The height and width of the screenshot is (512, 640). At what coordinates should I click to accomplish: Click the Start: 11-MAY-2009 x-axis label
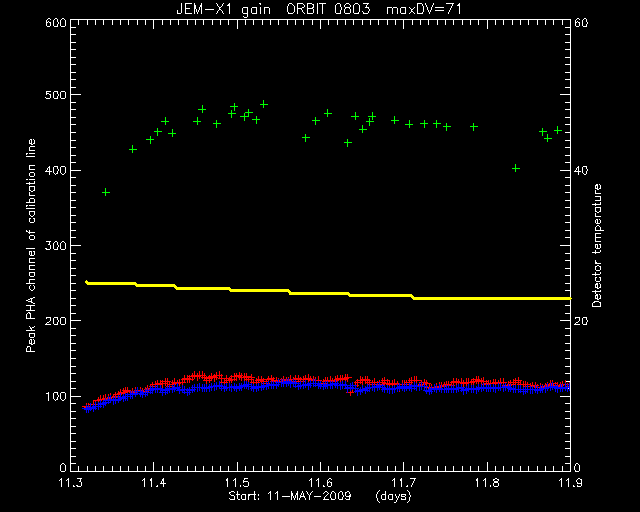(290, 496)
